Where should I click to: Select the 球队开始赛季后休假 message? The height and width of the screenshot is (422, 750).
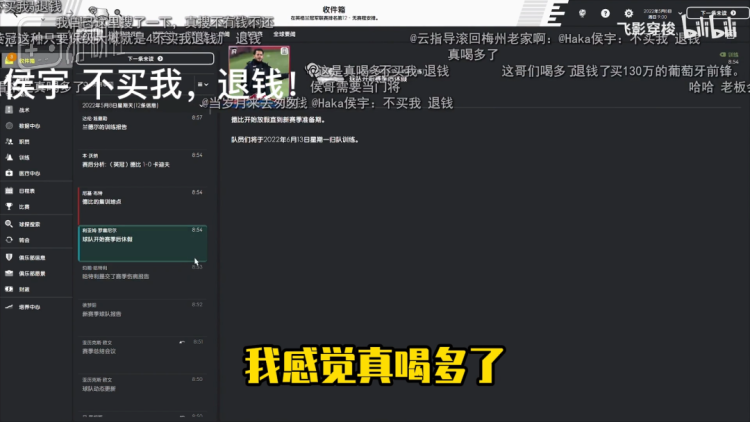tap(143, 244)
